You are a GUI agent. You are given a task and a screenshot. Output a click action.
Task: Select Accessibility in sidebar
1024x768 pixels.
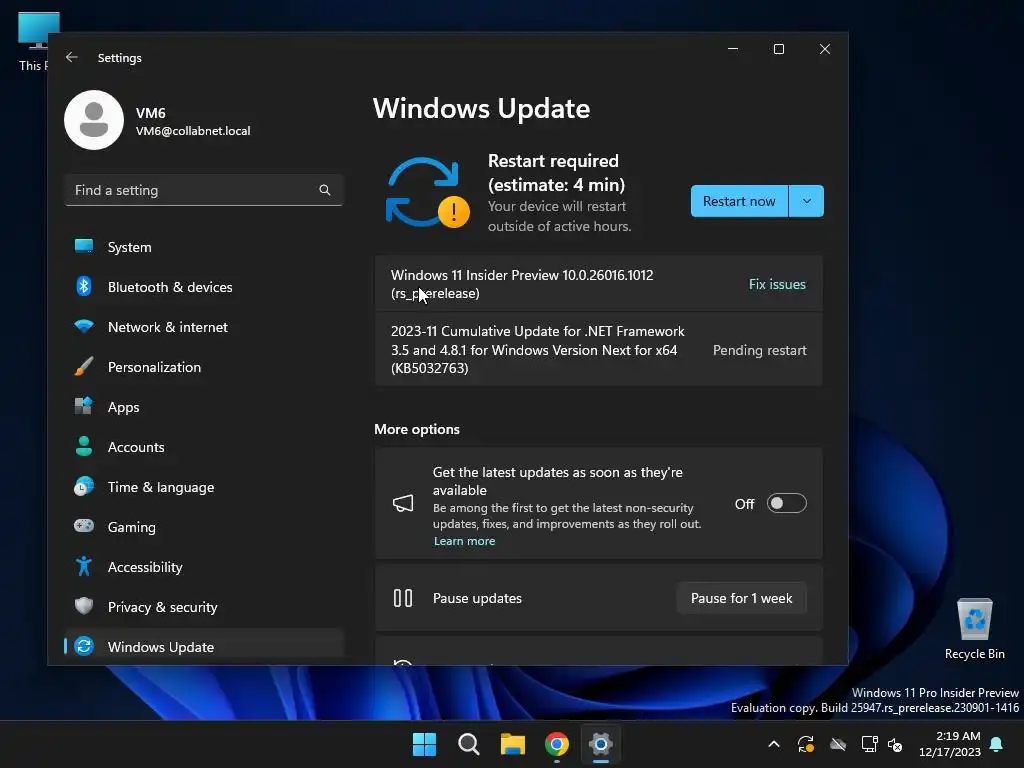point(204,567)
